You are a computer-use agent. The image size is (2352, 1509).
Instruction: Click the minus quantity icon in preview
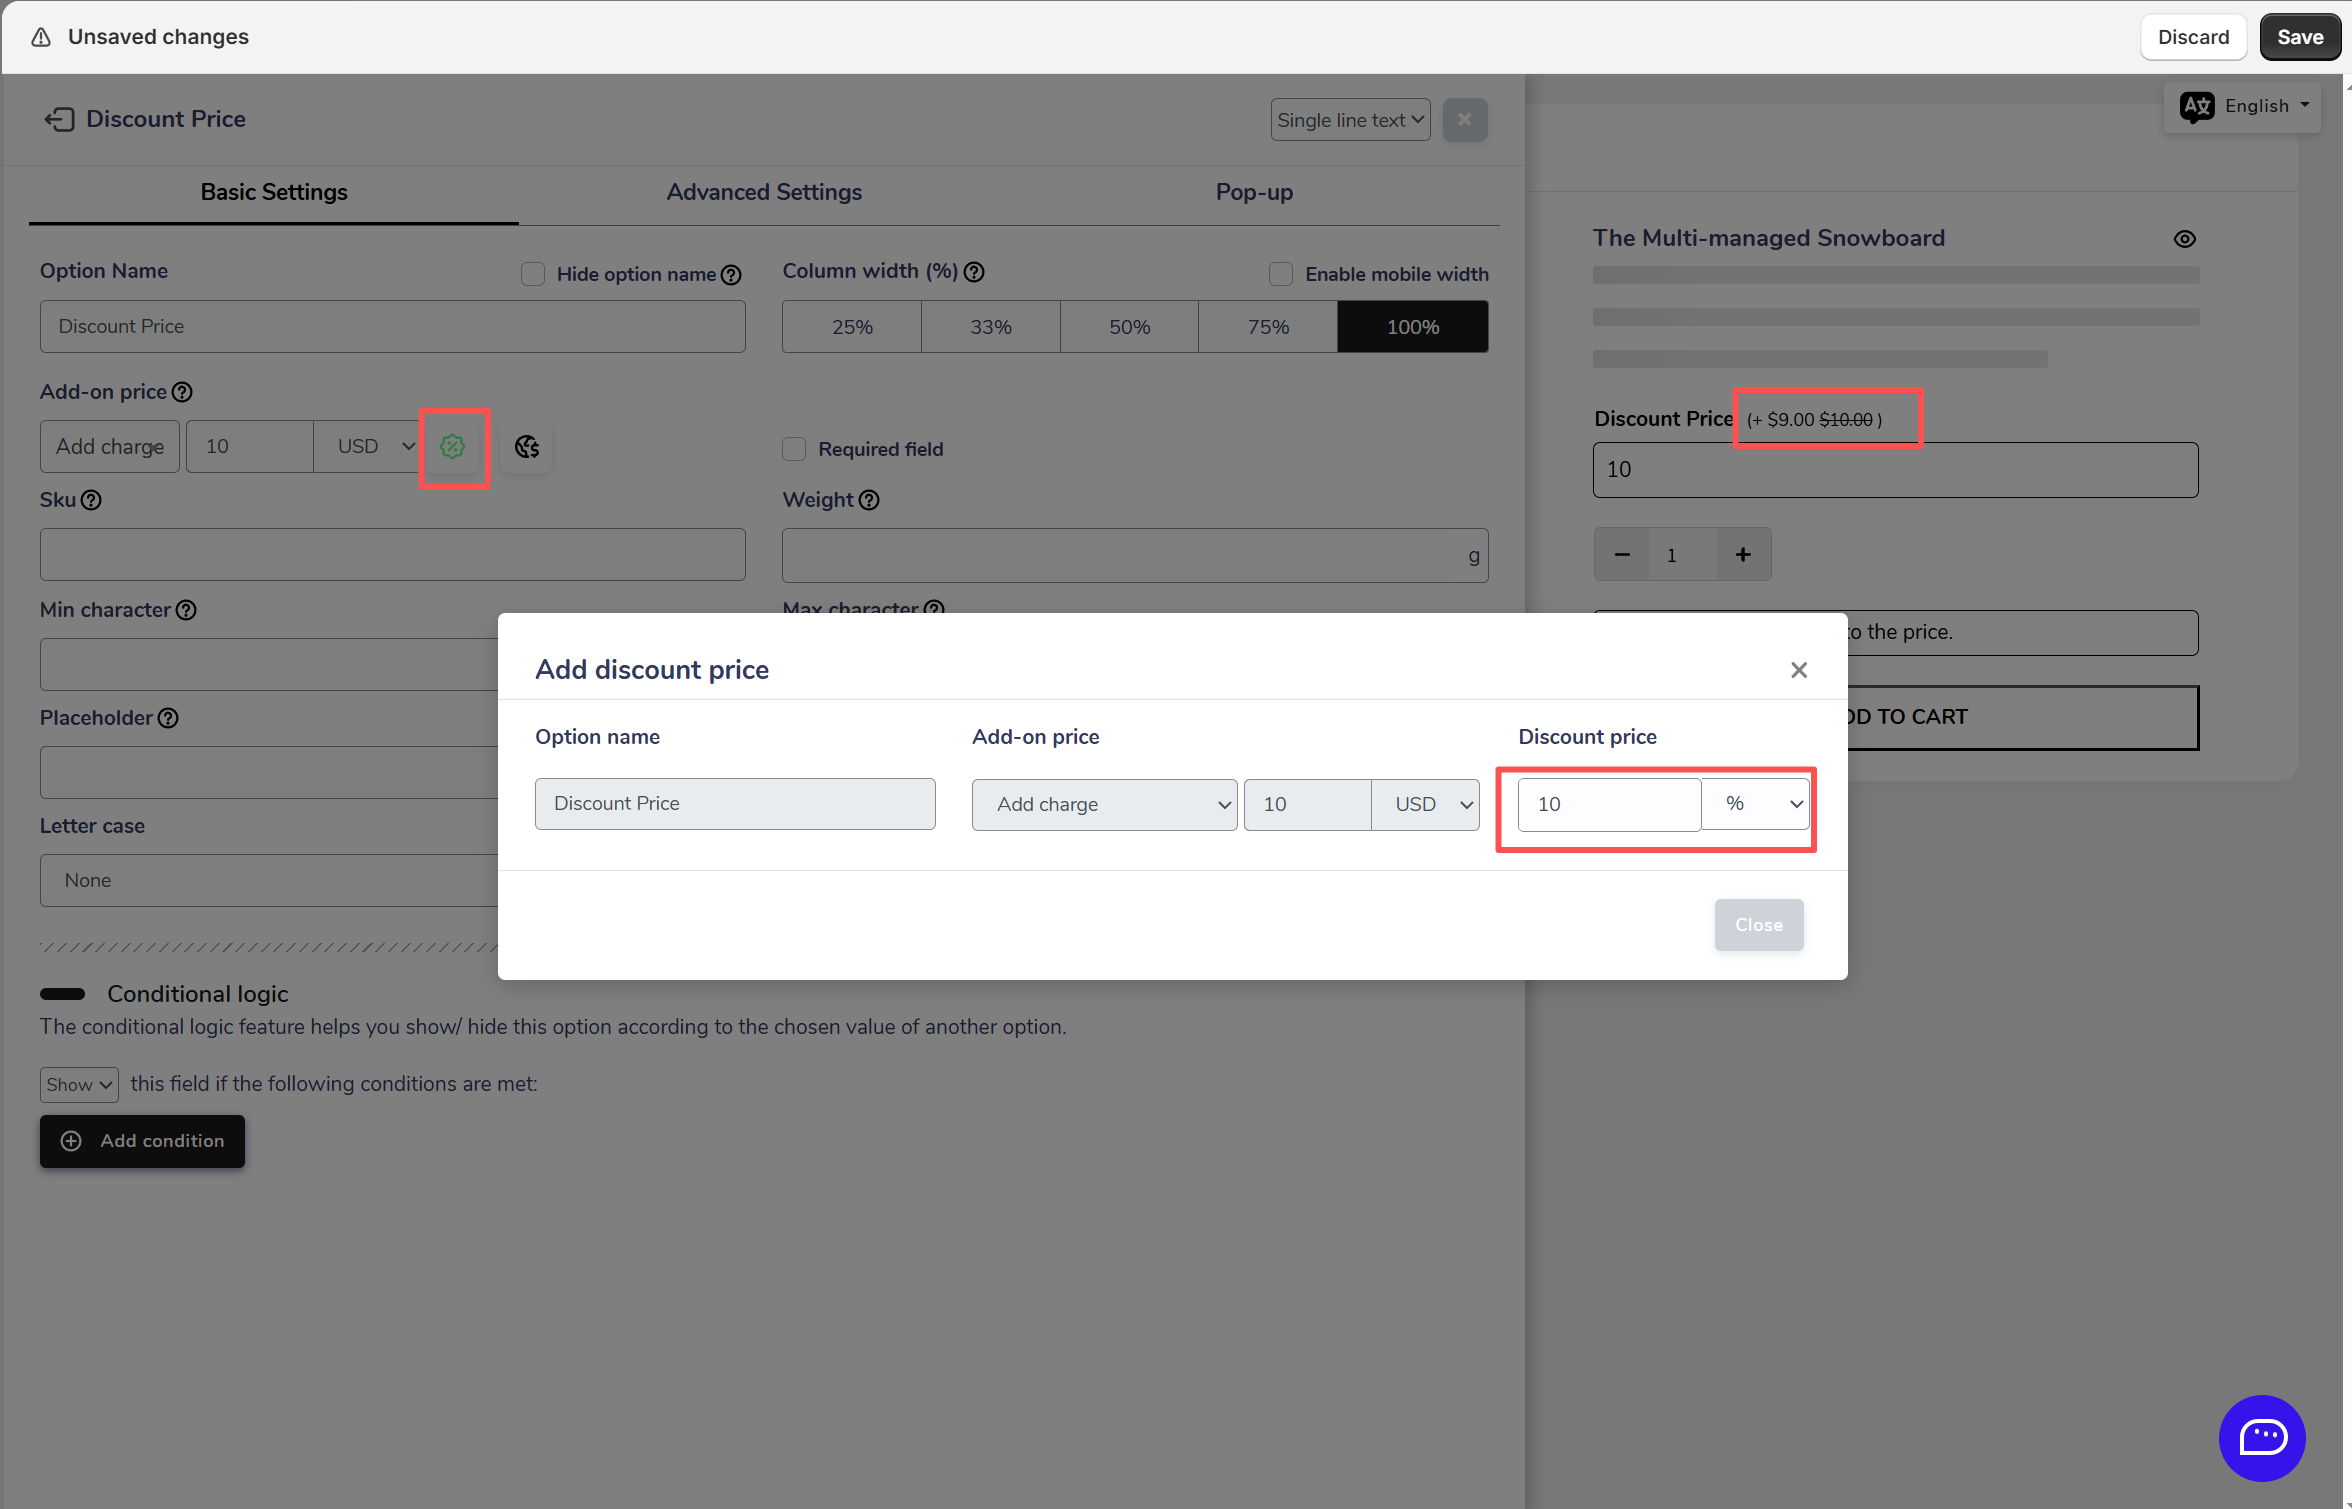tap(1622, 555)
